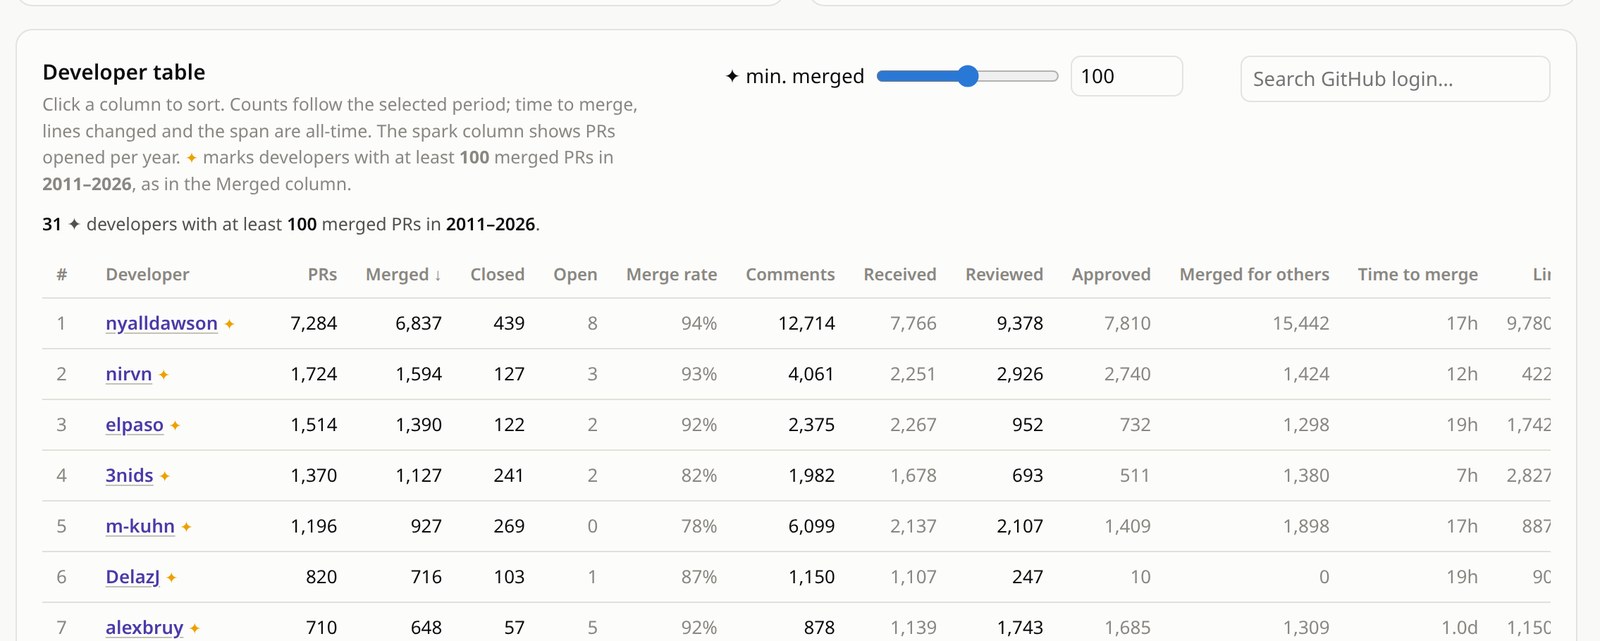Open the 3nids developer link
The height and width of the screenshot is (641, 1600).
point(129,475)
